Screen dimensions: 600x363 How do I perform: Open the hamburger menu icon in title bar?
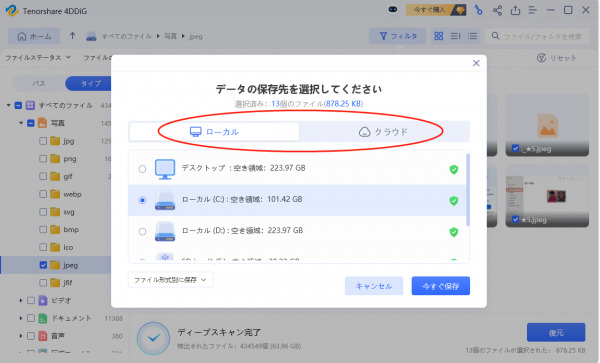[533, 10]
